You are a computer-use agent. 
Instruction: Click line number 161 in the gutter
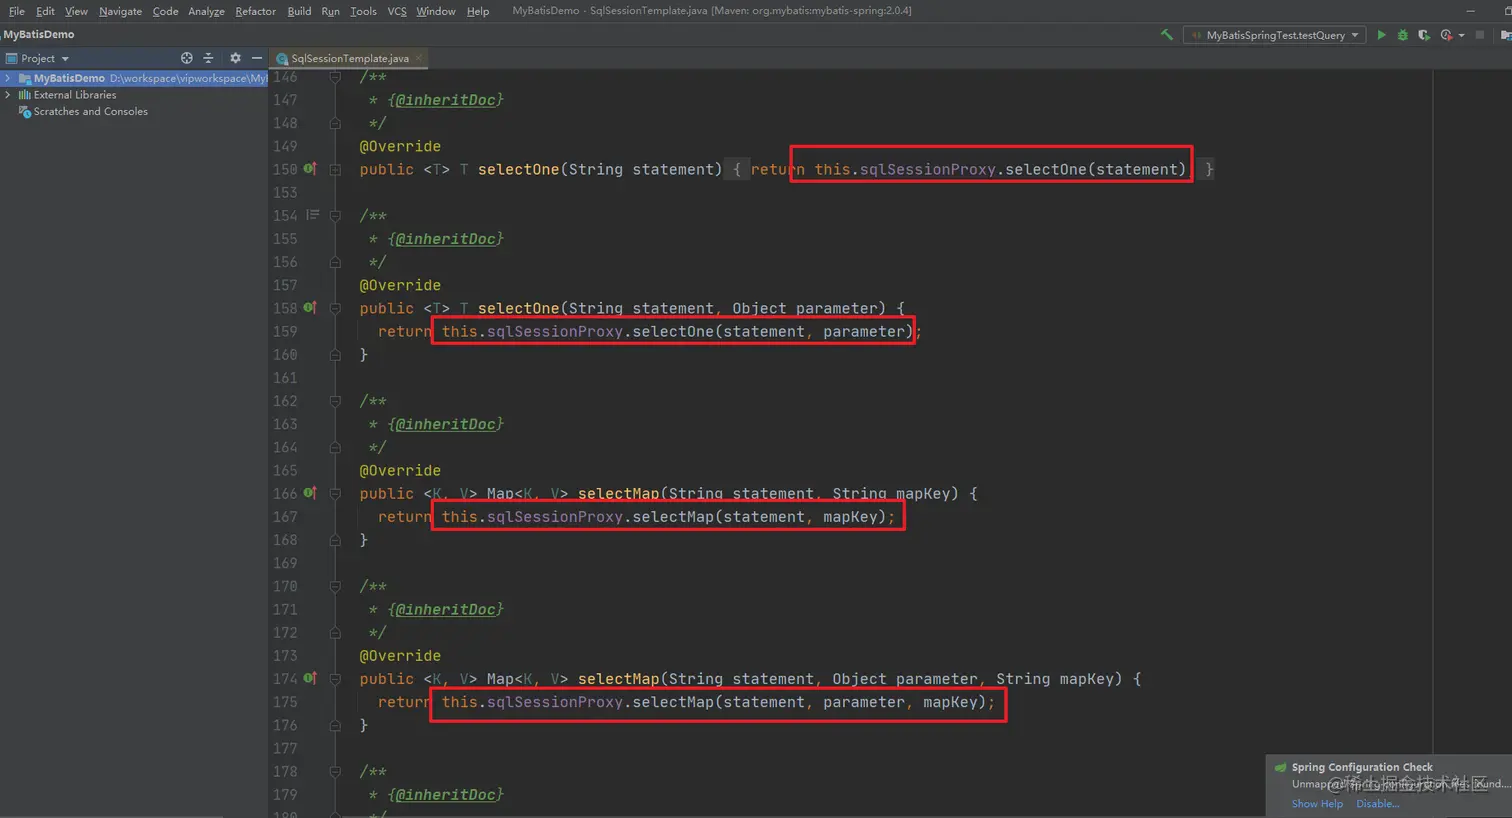[x=285, y=378]
